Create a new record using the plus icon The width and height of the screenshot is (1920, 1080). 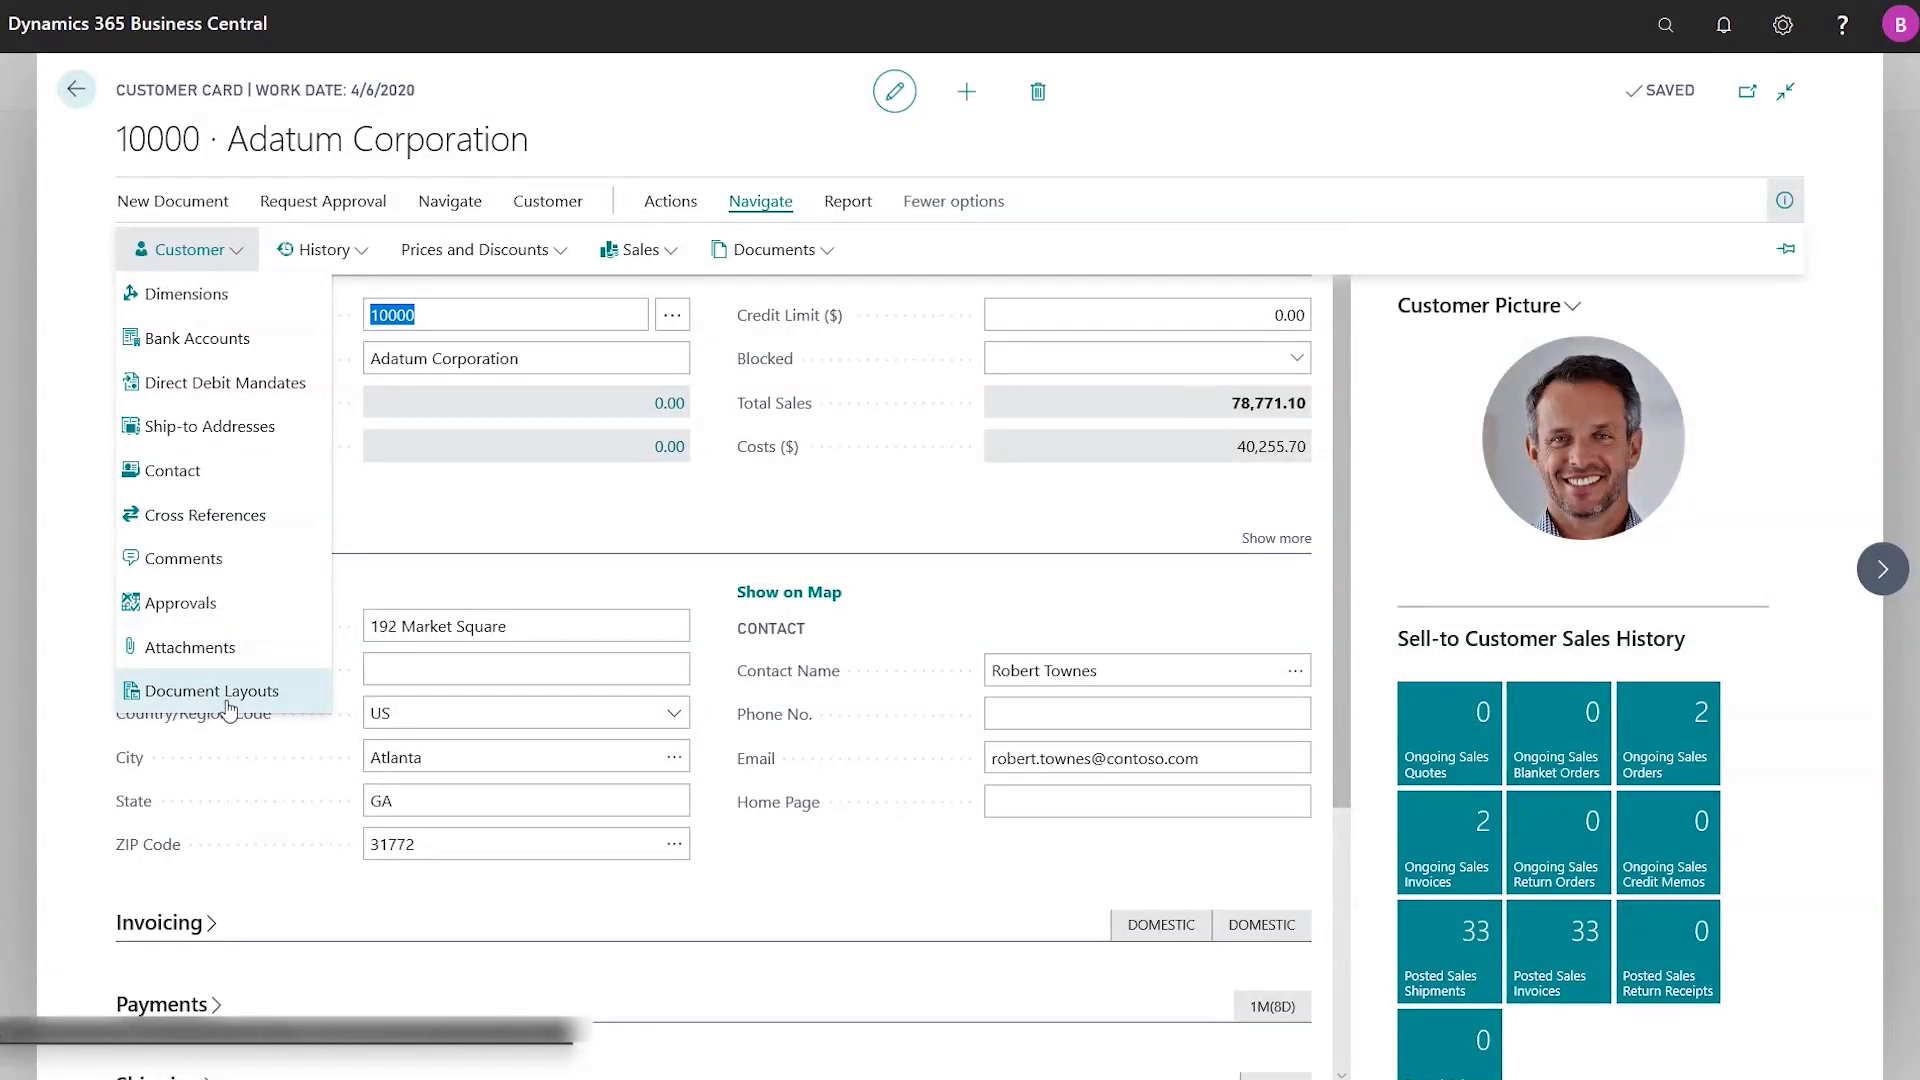point(966,91)
